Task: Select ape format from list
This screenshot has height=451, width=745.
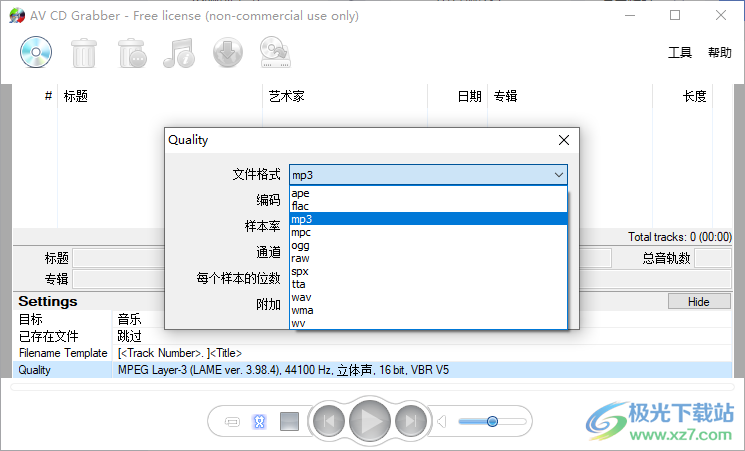Action: click(428, 193)
